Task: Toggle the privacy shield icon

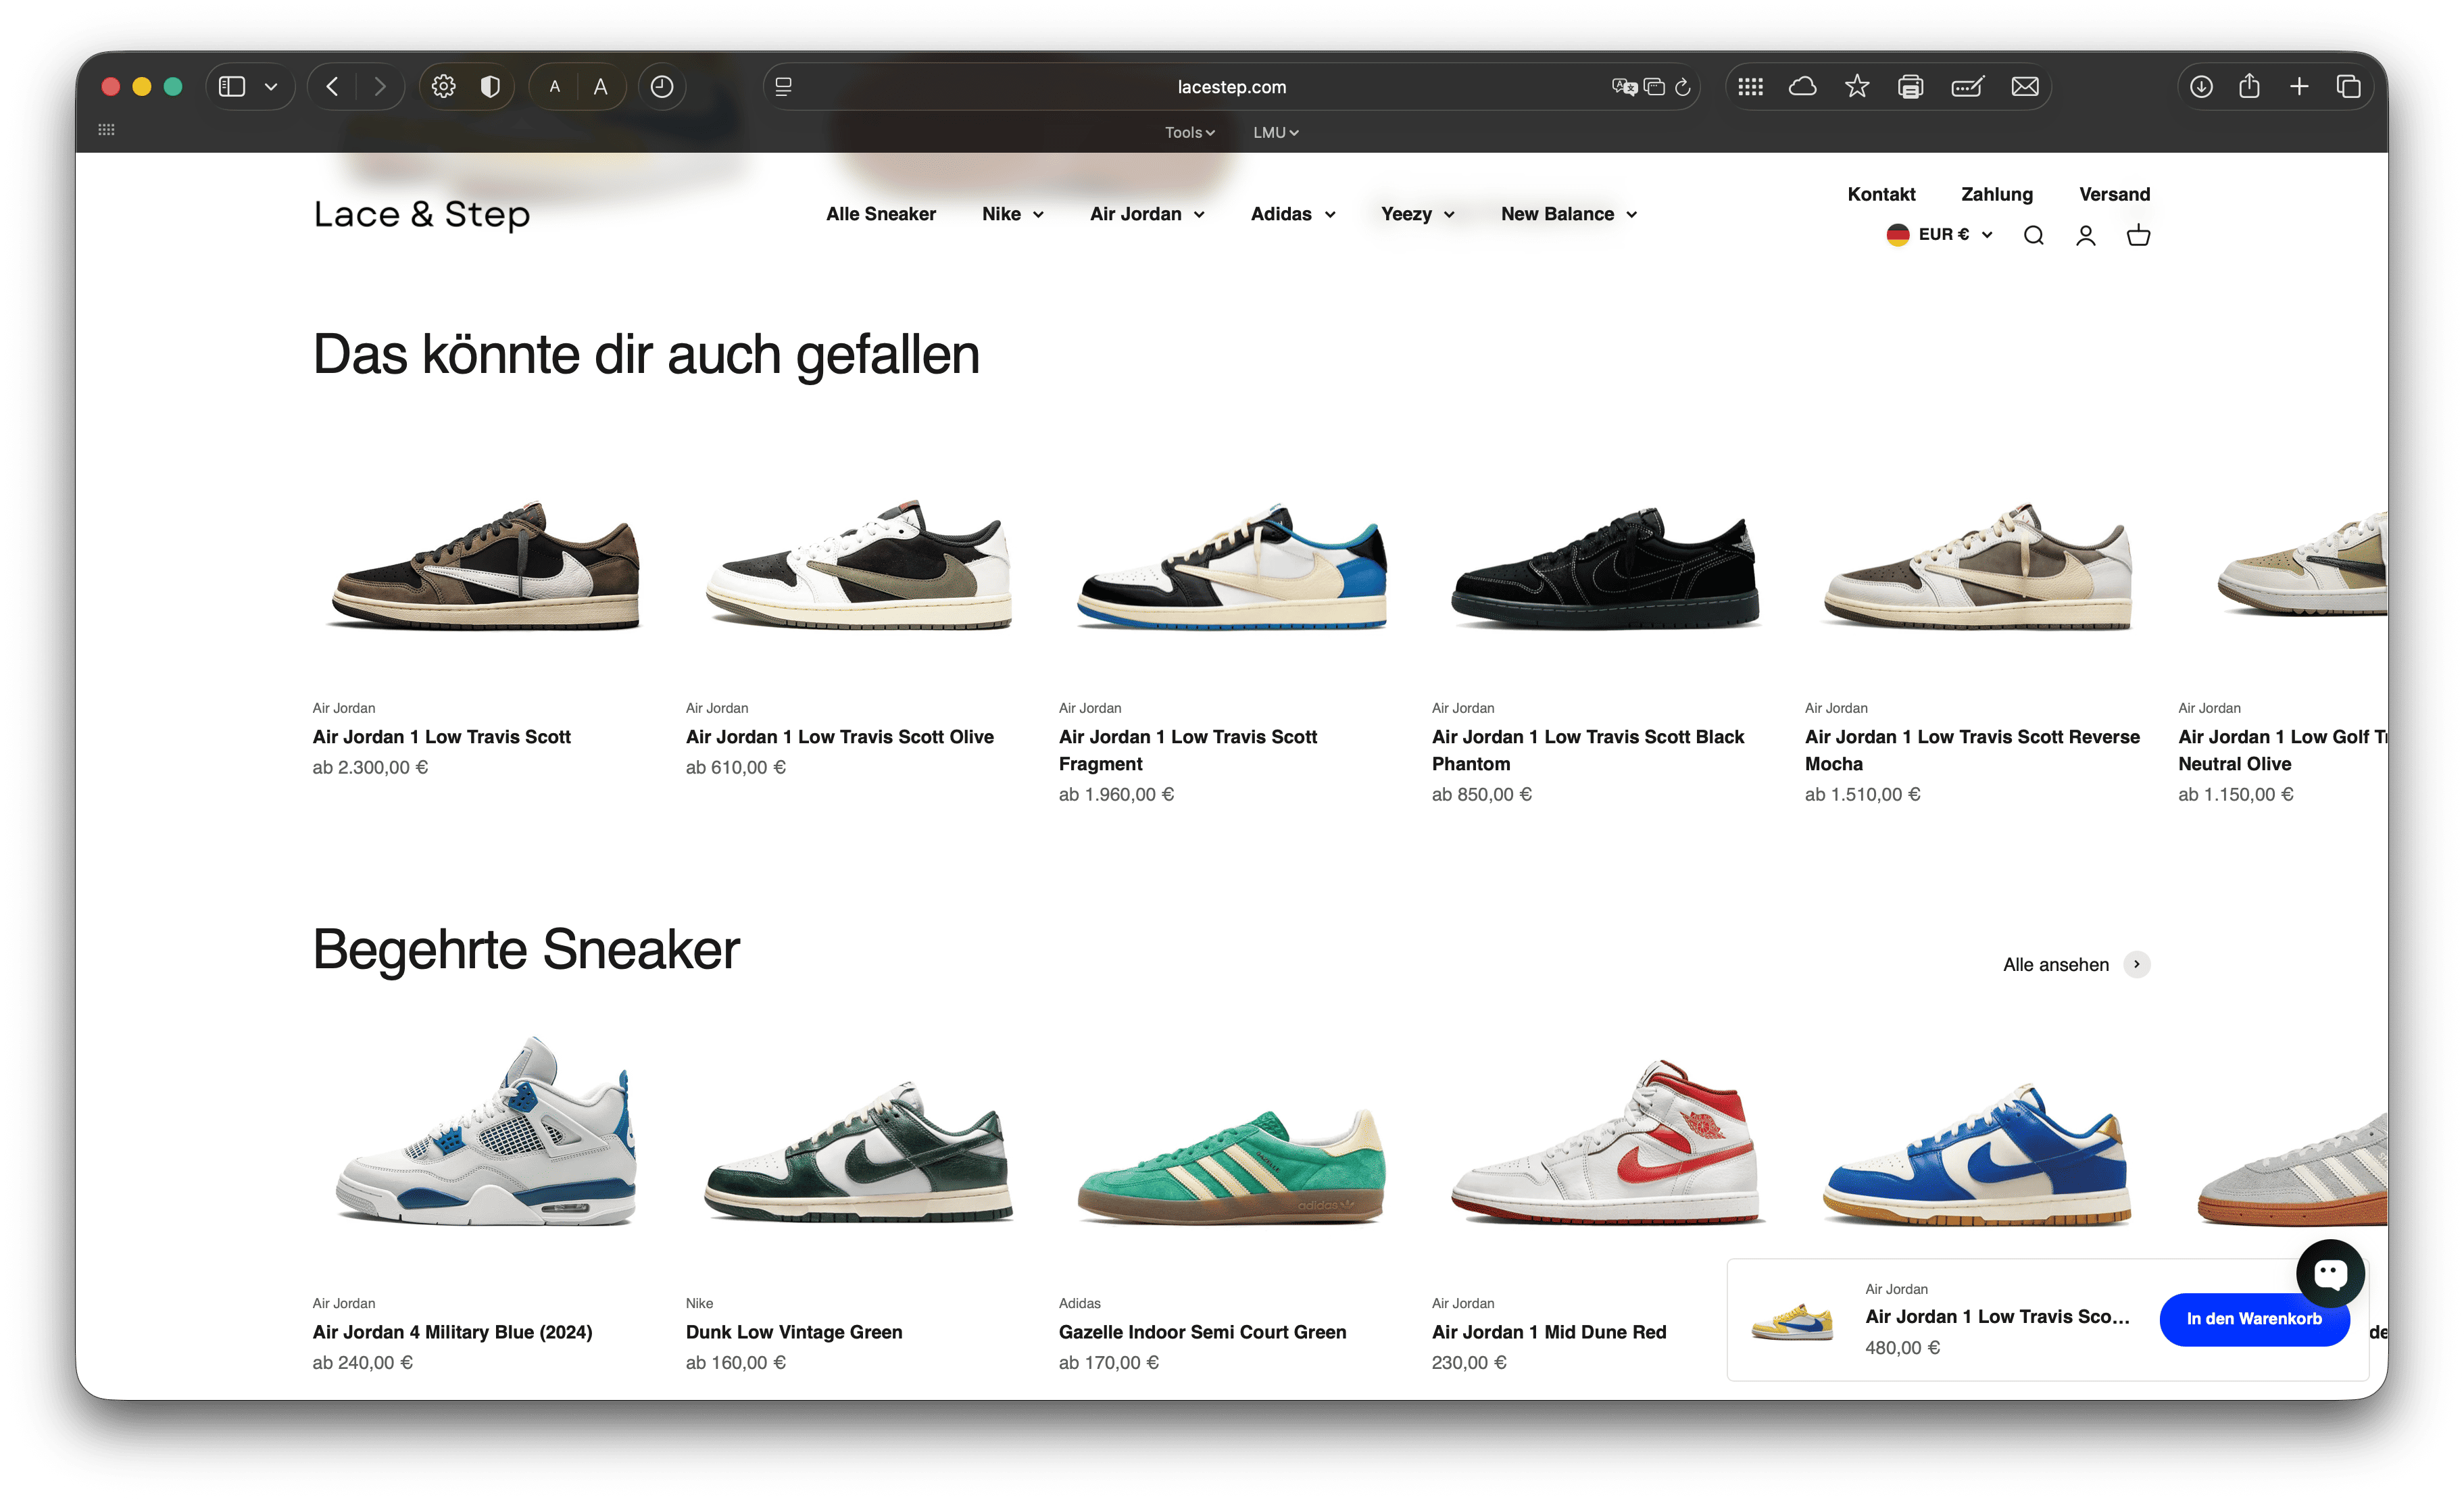Action: pos(490,87)
